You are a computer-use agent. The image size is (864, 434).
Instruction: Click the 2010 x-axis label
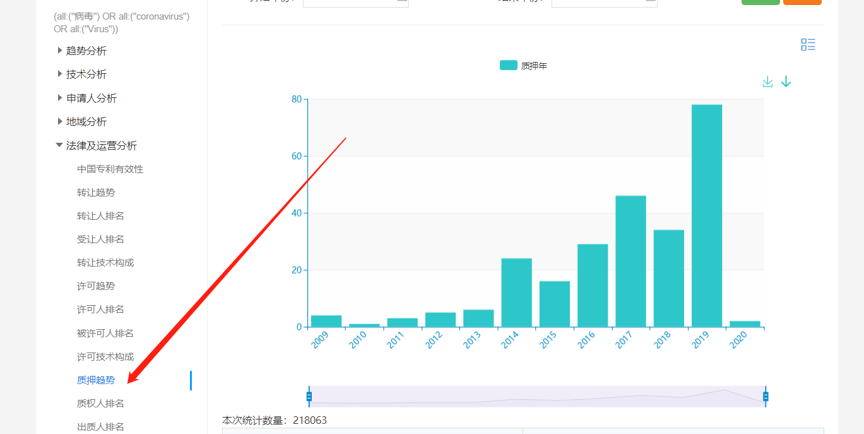pos(358,341)
